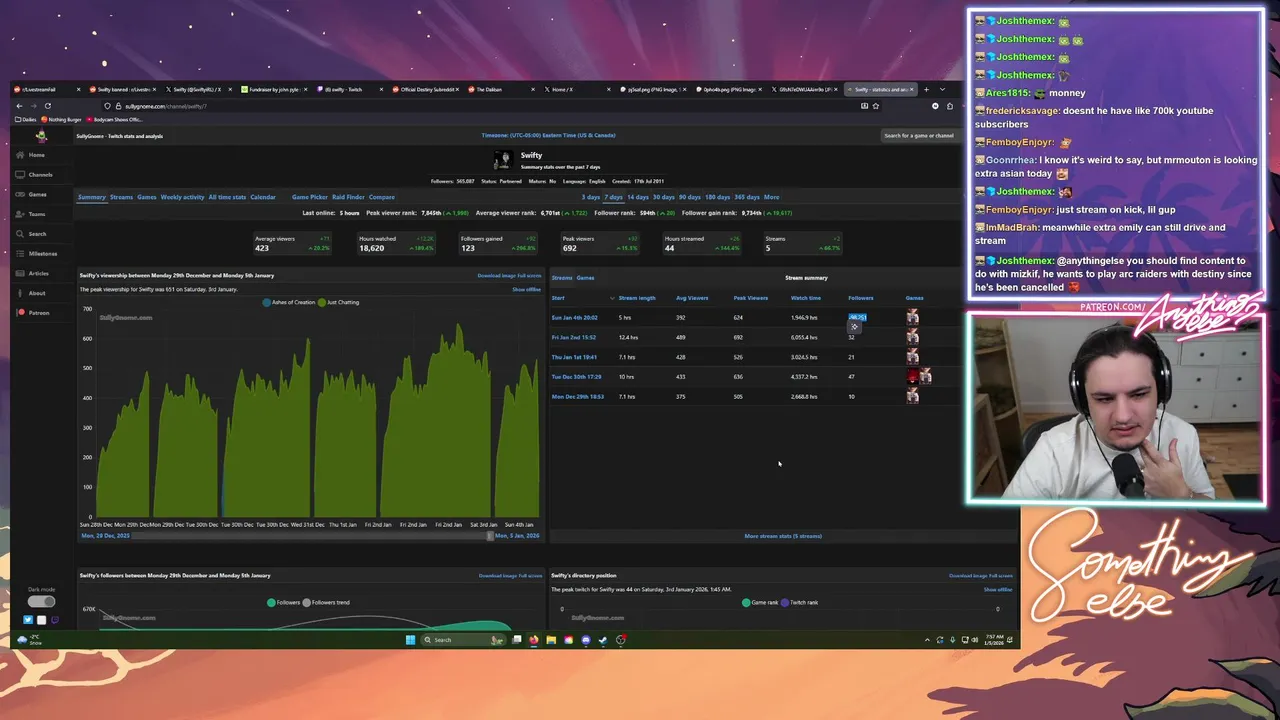This screenshot has height=720, width=1280.
Task: Click browser back arrow
Action: tap(19, 106)
